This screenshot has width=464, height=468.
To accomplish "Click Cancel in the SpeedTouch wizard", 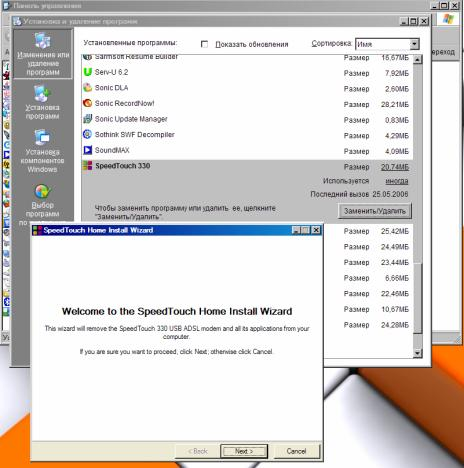I will tap(296, 451).
